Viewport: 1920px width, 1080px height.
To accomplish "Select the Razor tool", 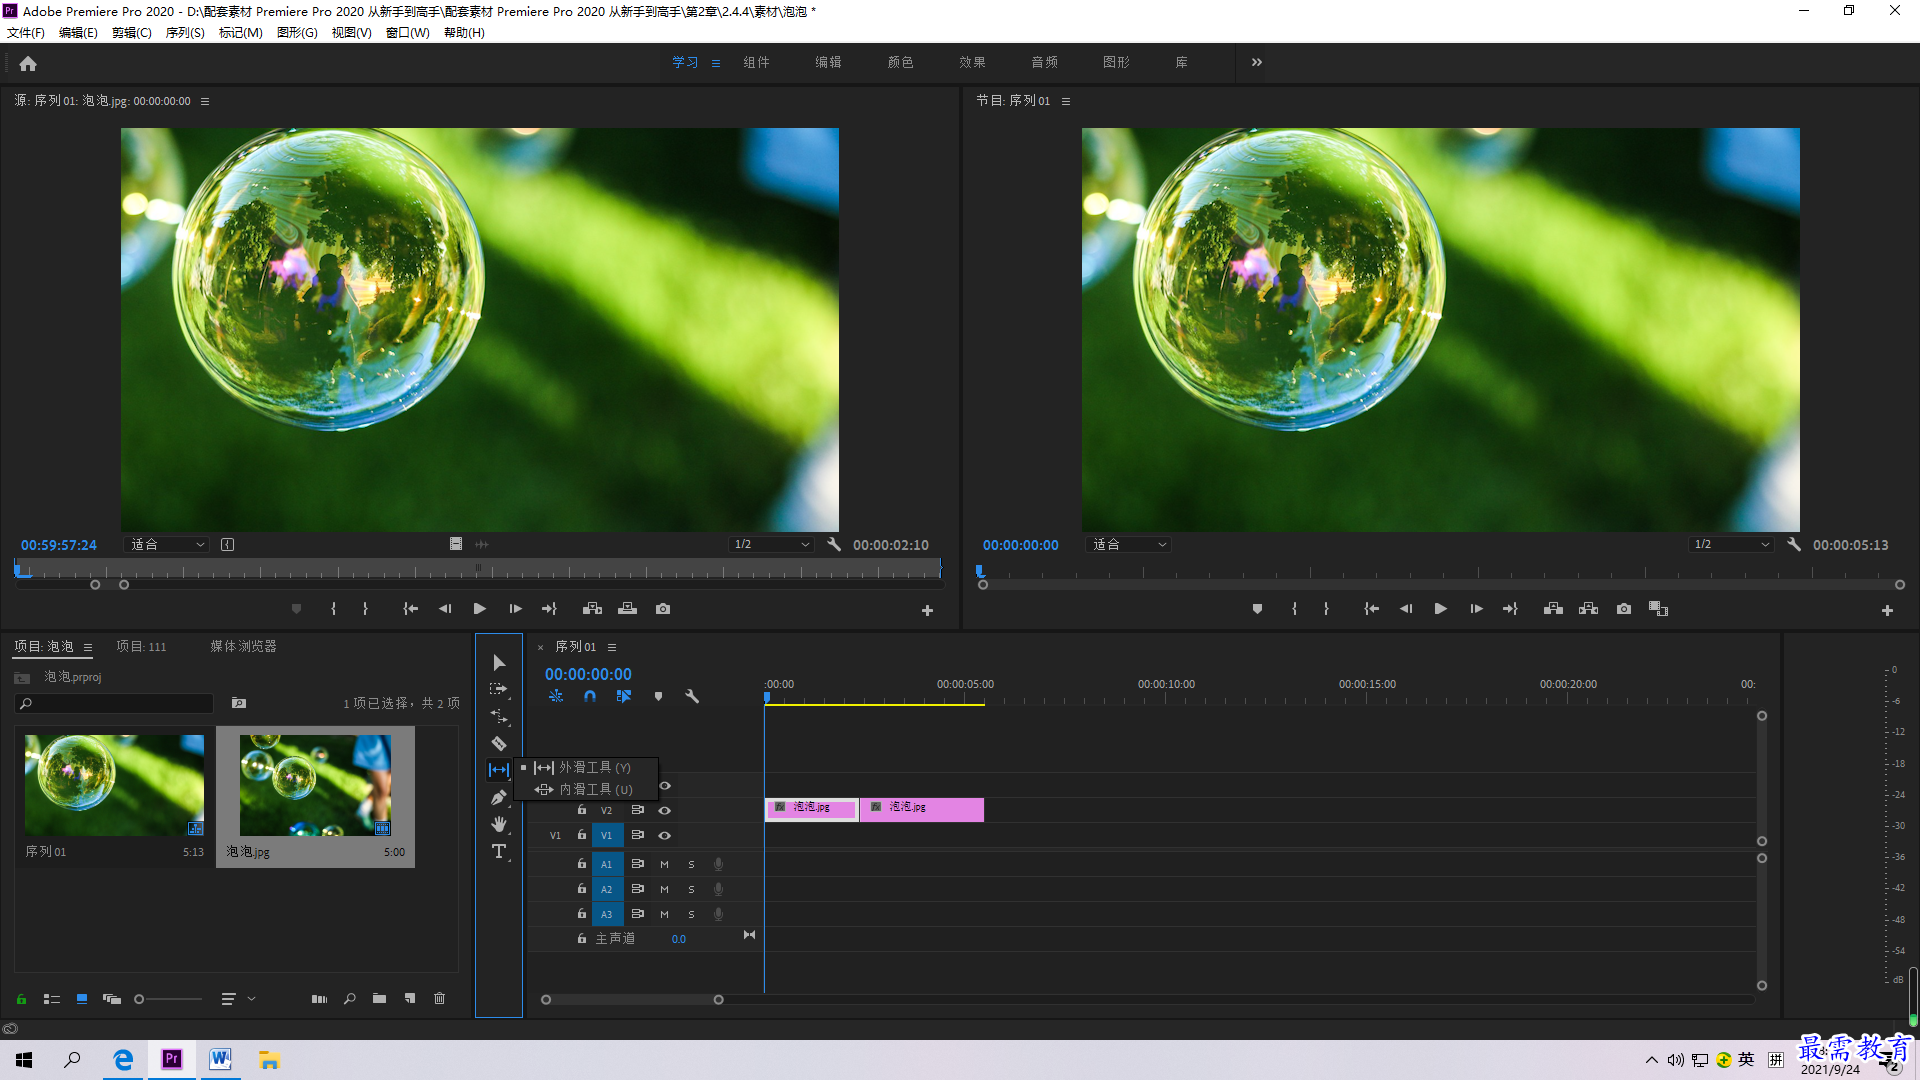I will coord(499,744).
